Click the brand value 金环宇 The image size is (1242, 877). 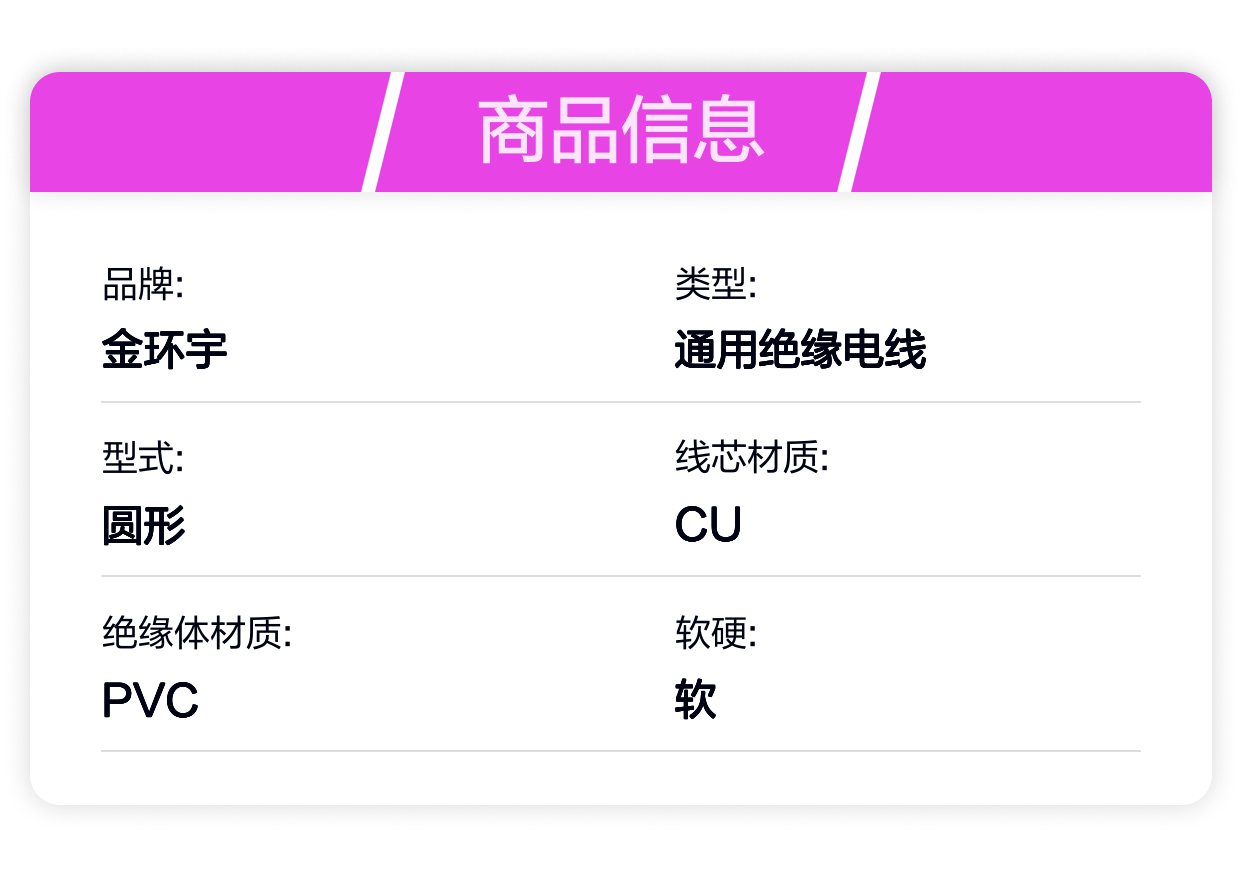[x=165, y=350]
